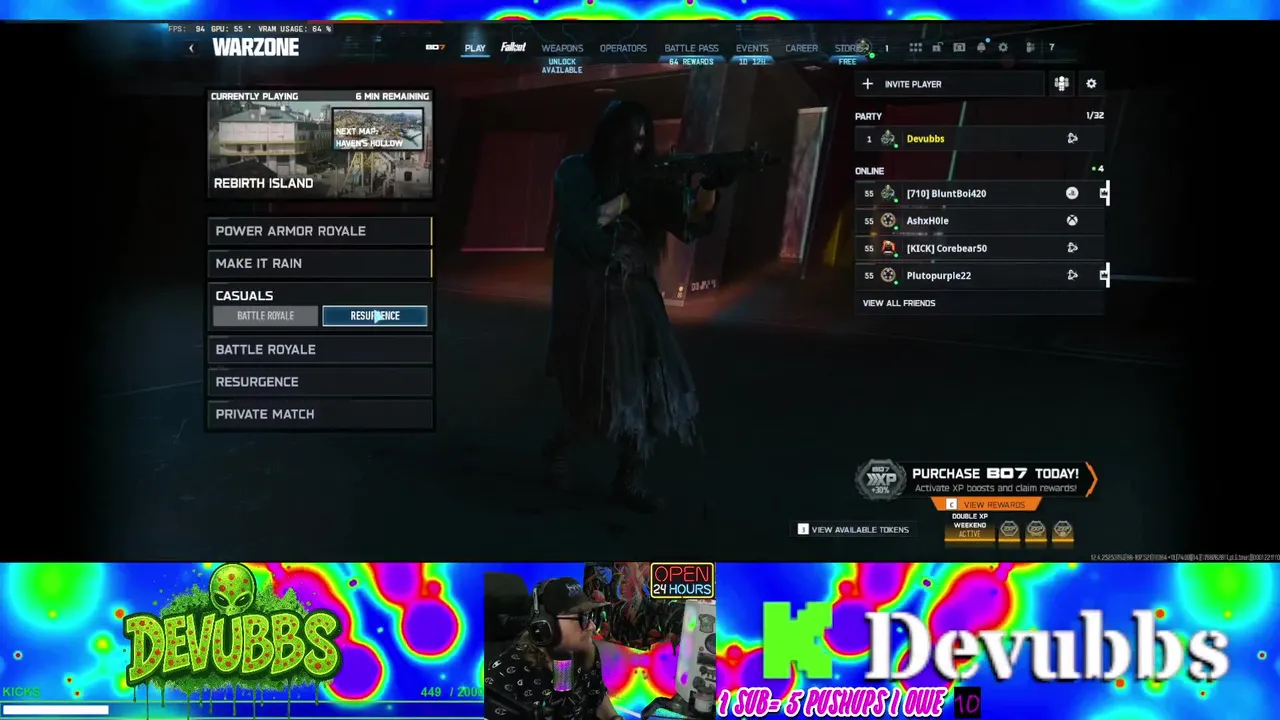Click Xbox icon on AshxH0le row
The height and width of the screenshot is (720, 1280).
(1072, 221)
